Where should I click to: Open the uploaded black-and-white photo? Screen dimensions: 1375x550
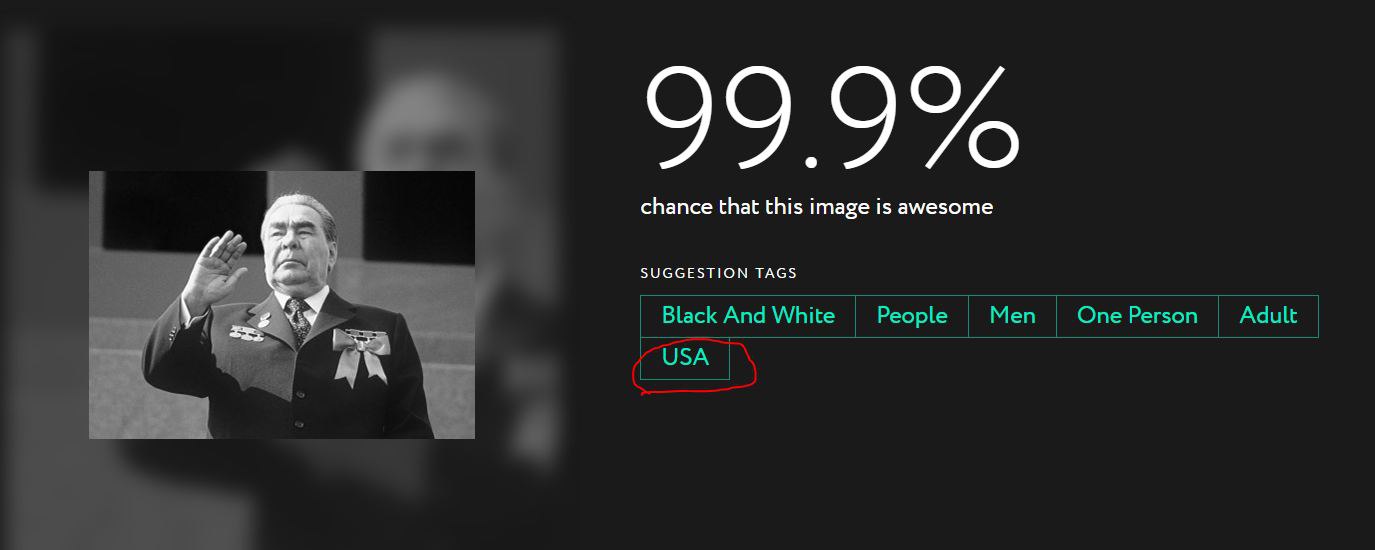pos(282,305)
